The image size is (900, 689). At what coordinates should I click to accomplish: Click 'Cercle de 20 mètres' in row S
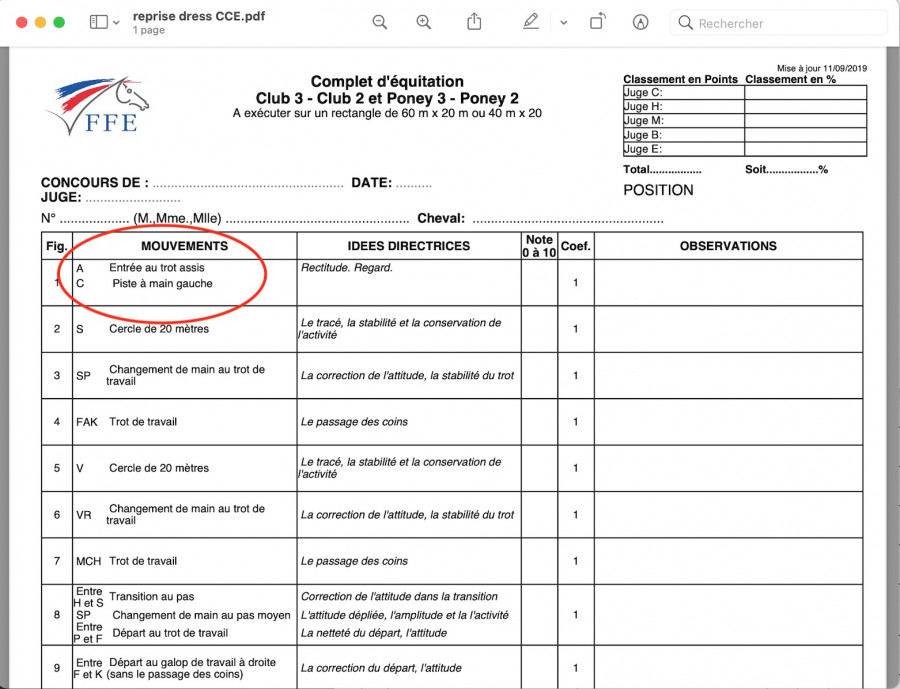pyautogui.click(x=159, y=329)
